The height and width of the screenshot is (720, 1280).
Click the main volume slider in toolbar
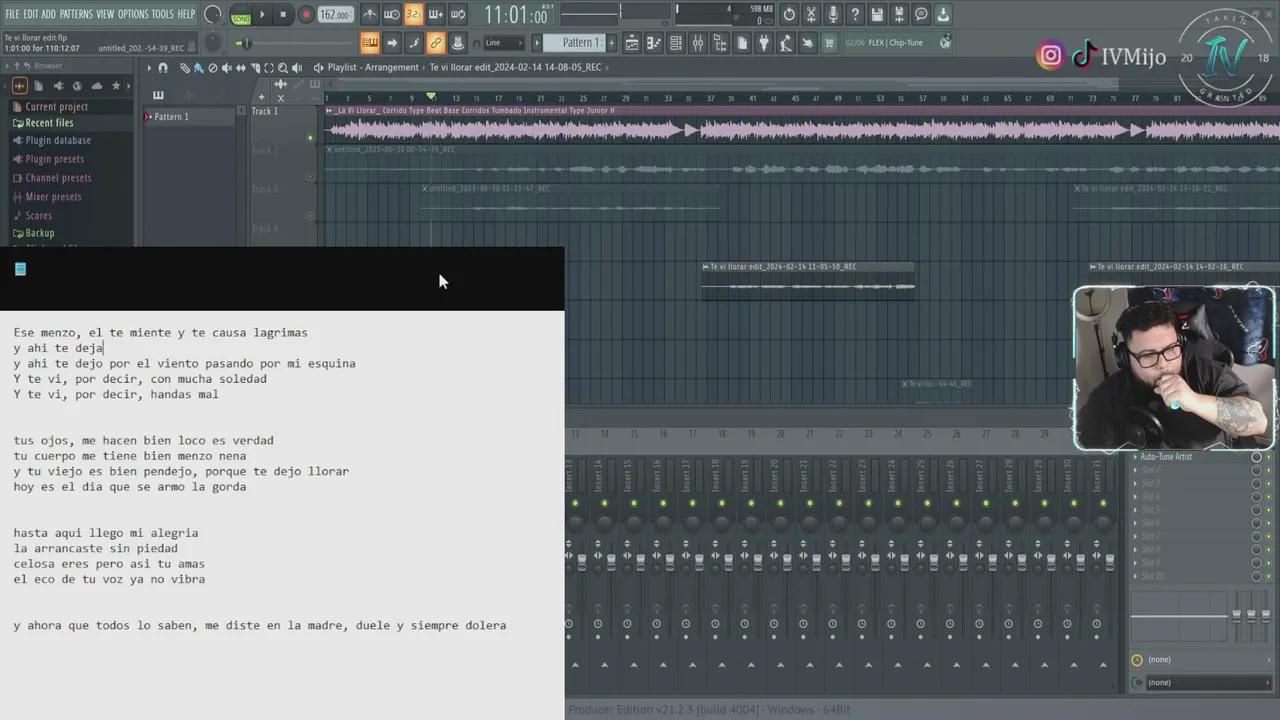coord(246,43)
